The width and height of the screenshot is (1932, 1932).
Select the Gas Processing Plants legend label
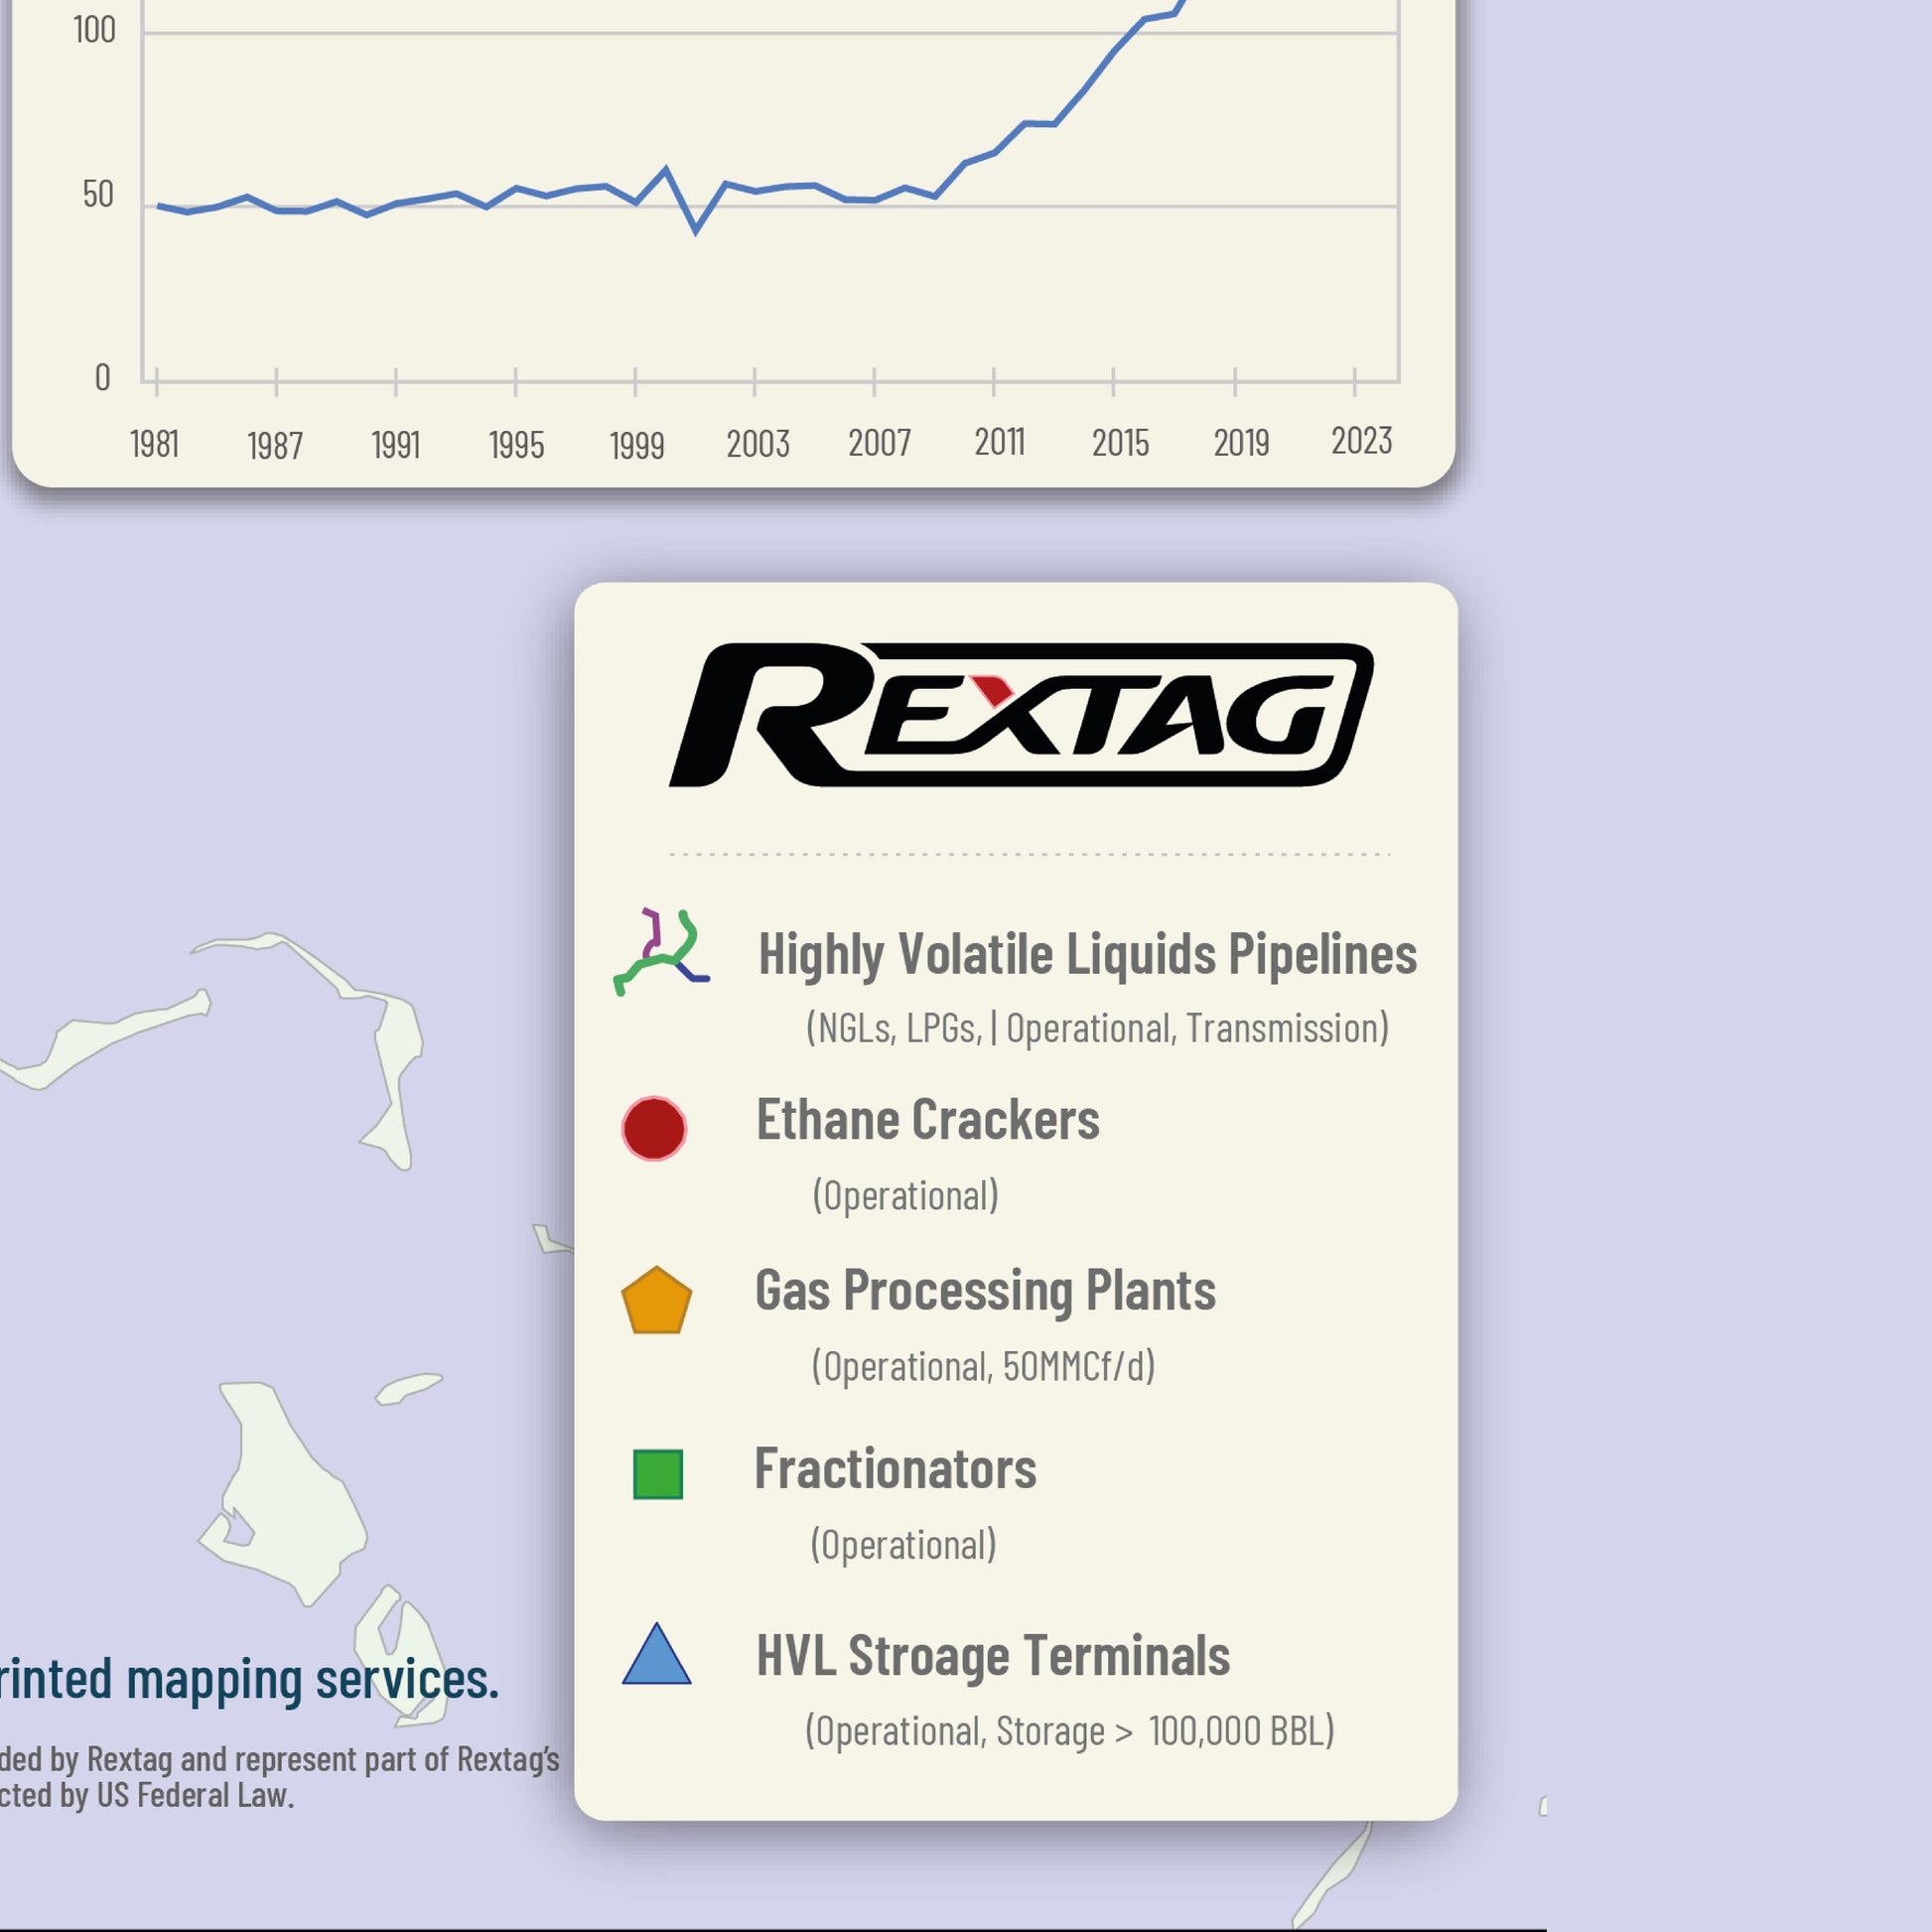pos(985,1291)
